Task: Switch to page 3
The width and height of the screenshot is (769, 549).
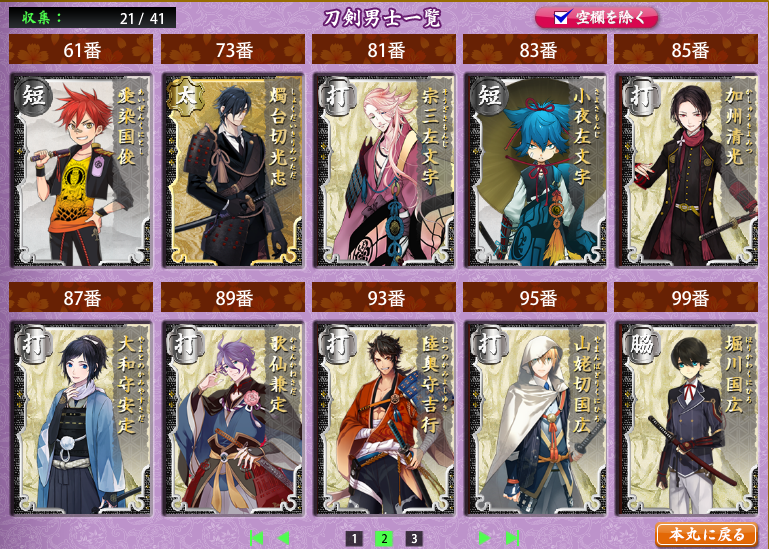Action: [x=414, y=539]
